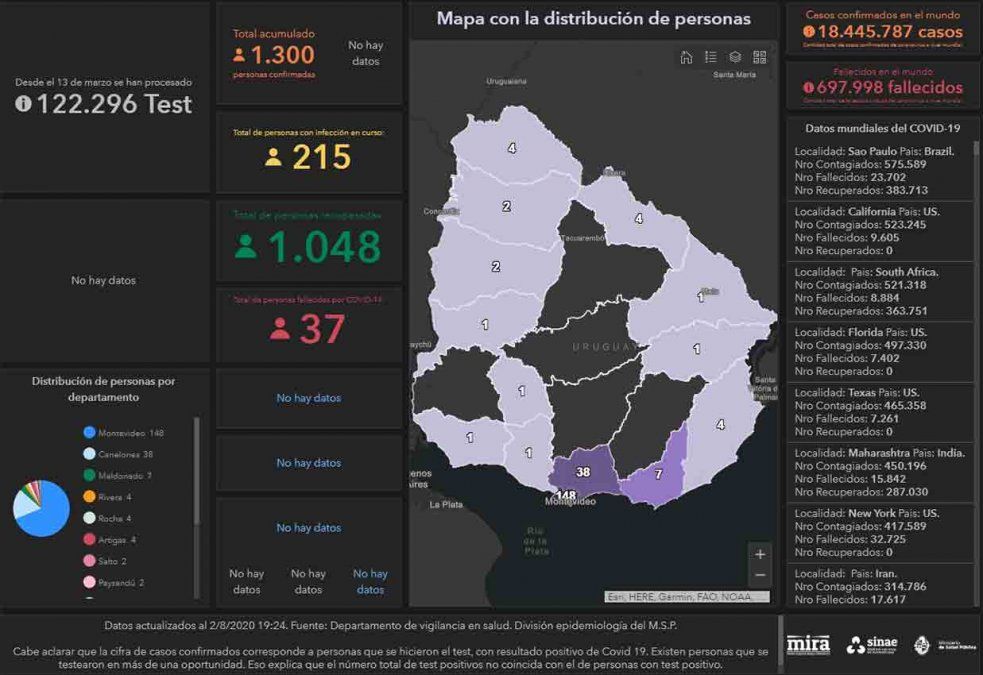This screenshot has width=983, height=675.
Task: Zoom in with the map plus button
Action: point(761,554)
